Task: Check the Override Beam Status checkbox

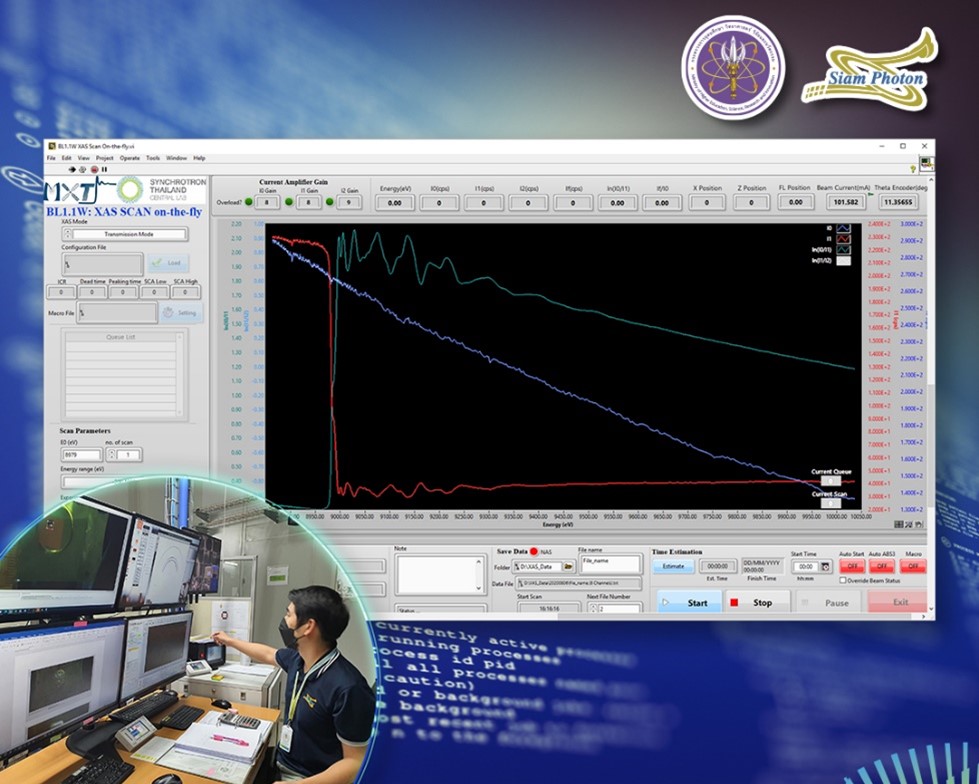Action: point(843,581)
